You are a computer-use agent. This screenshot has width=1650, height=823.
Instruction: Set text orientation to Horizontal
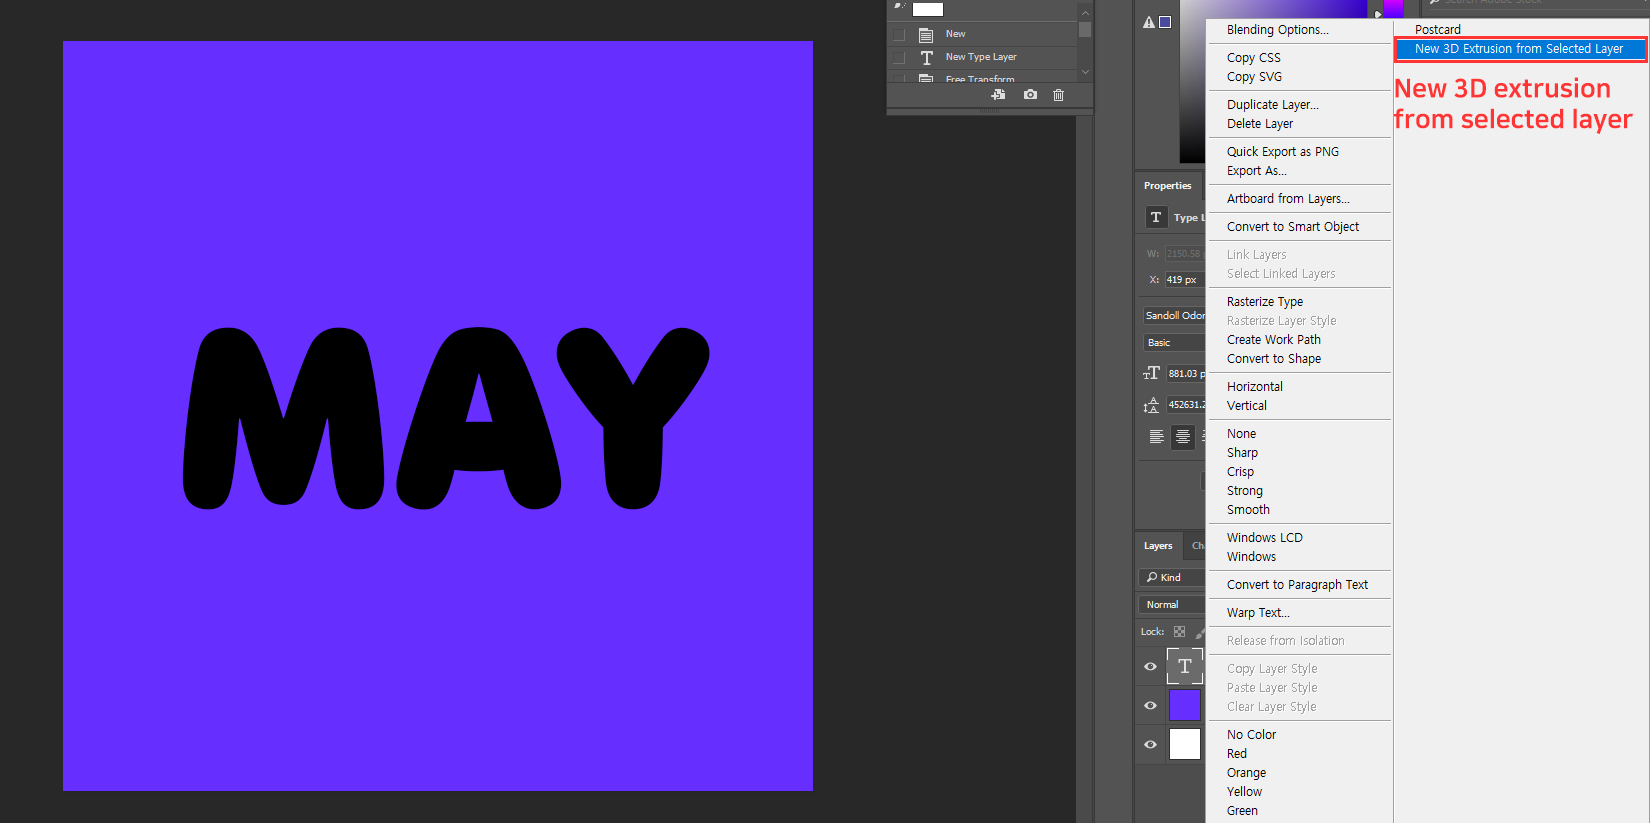pos(1255,387)
